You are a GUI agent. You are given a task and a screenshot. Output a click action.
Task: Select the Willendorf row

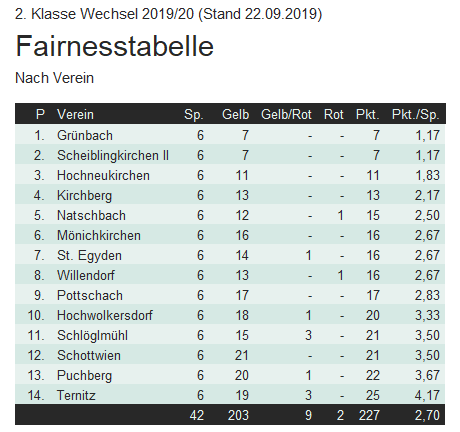pos(230,275)
